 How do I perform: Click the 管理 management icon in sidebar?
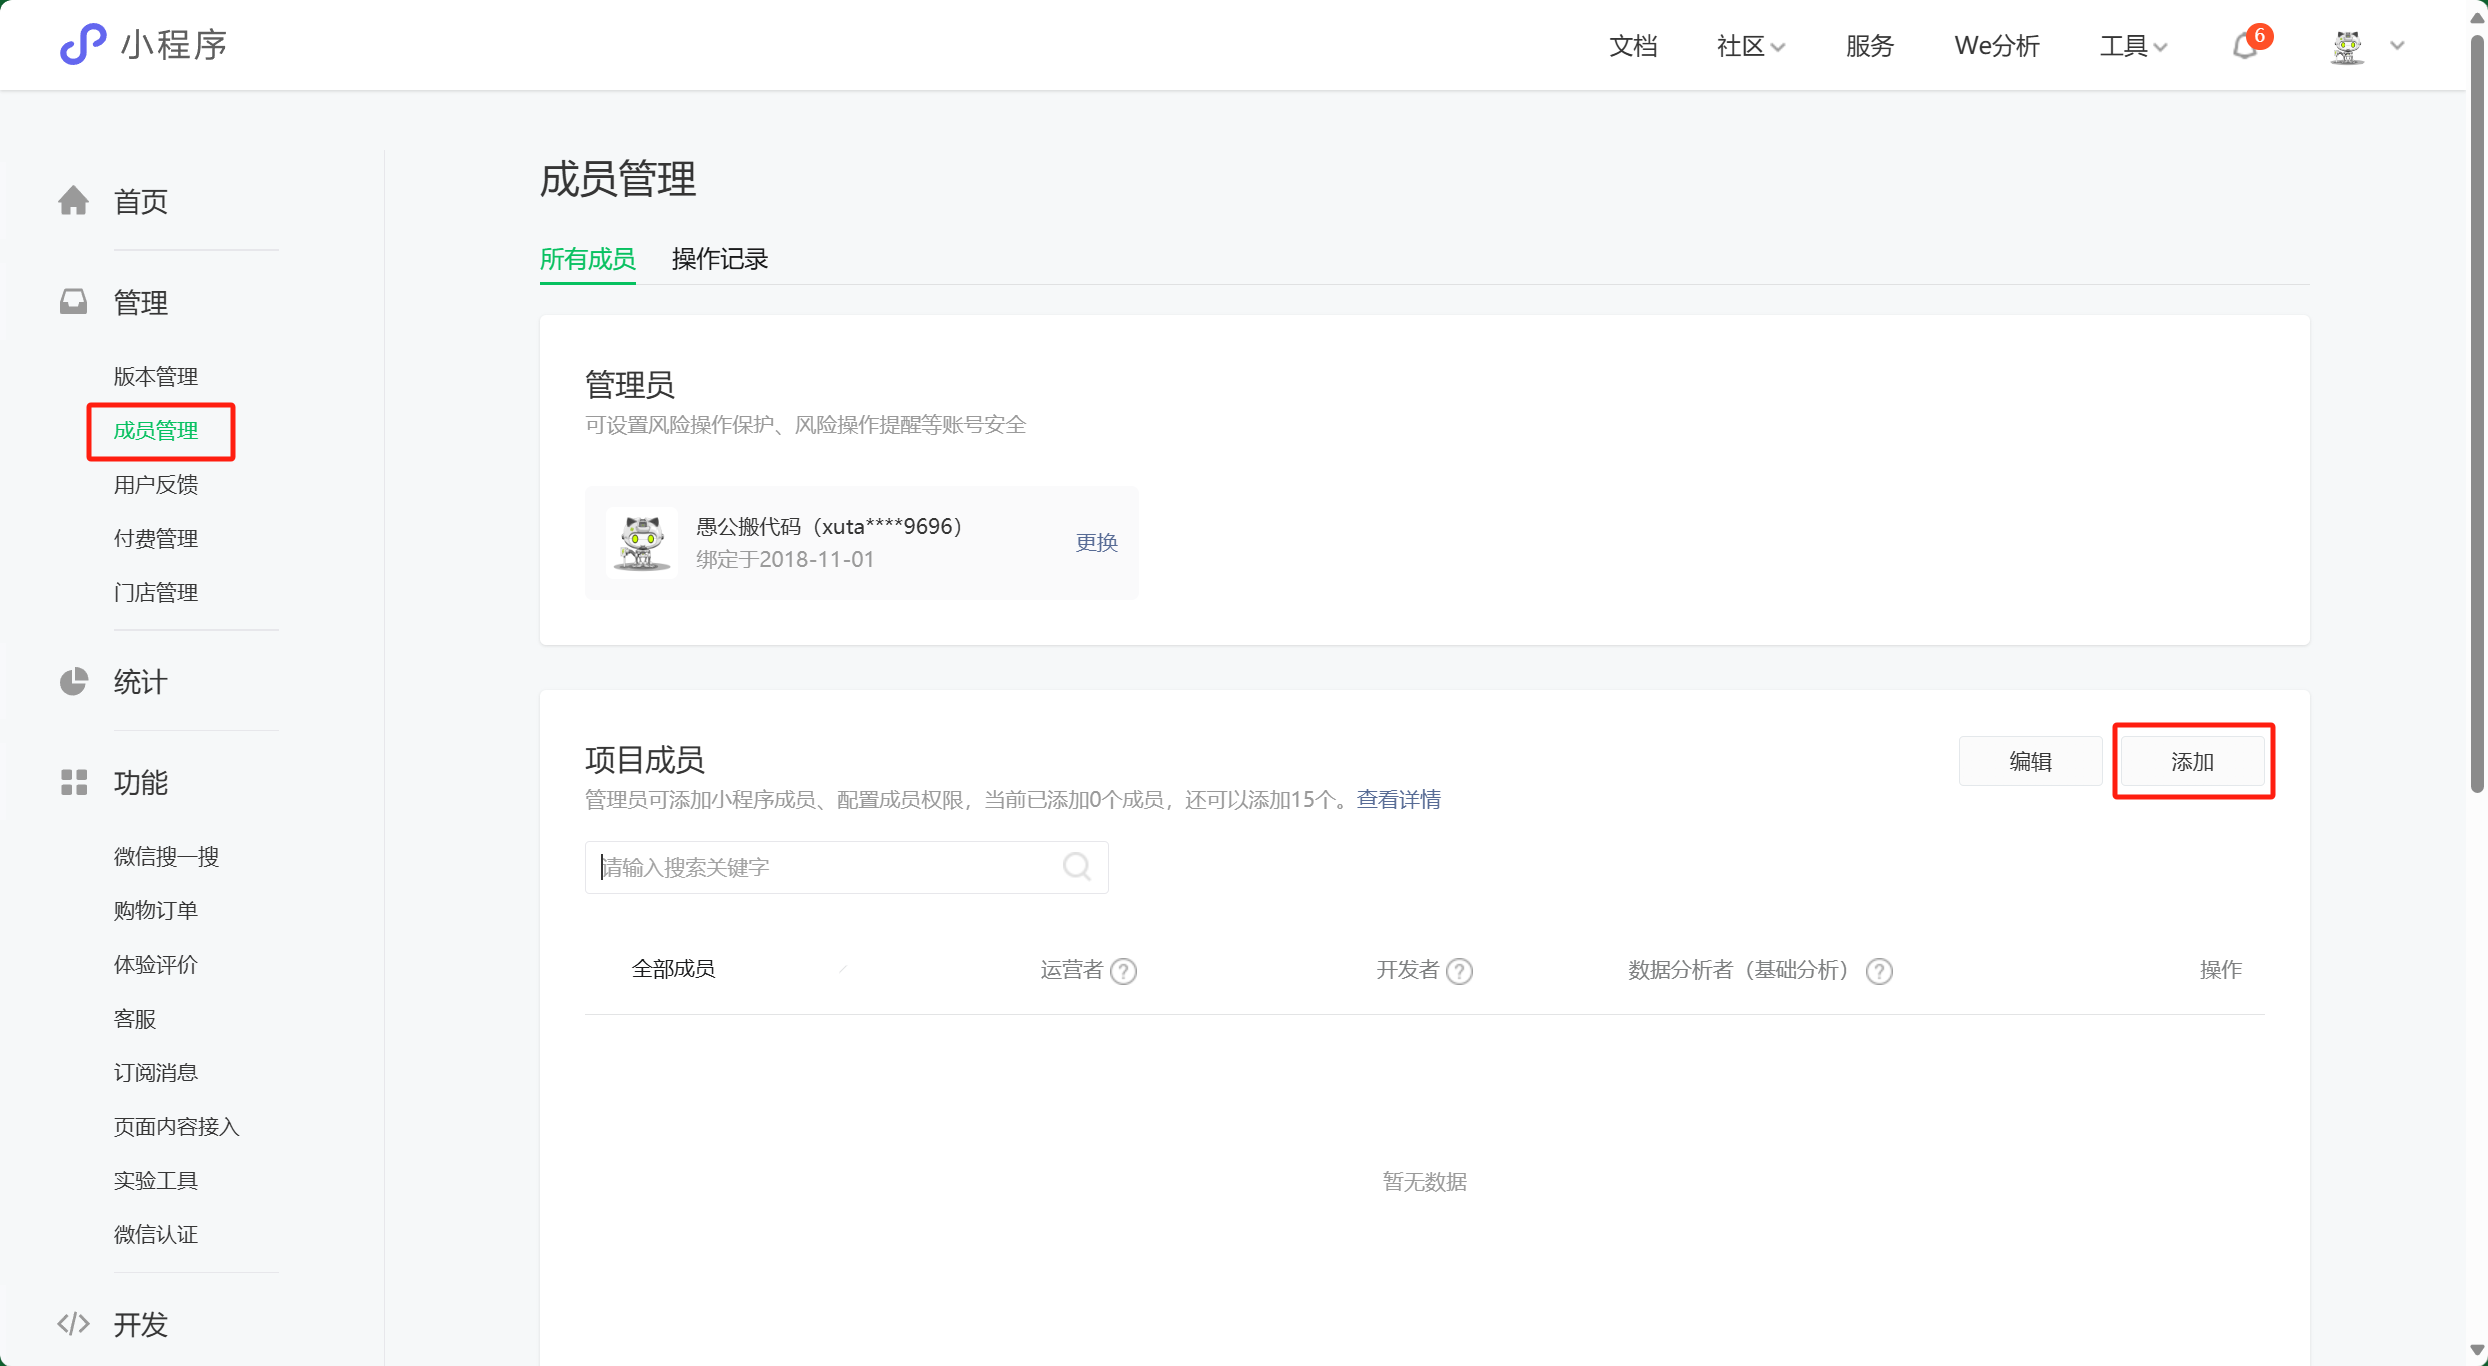point(74,301)
